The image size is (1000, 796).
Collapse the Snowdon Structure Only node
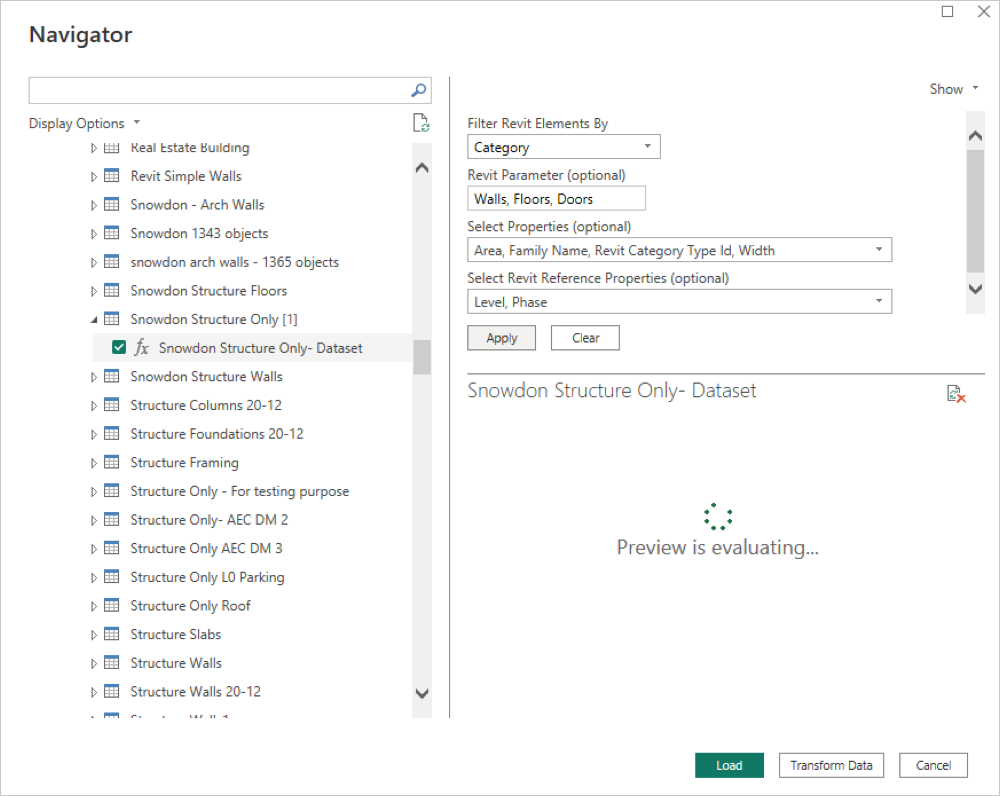click(x=94, y=320)
